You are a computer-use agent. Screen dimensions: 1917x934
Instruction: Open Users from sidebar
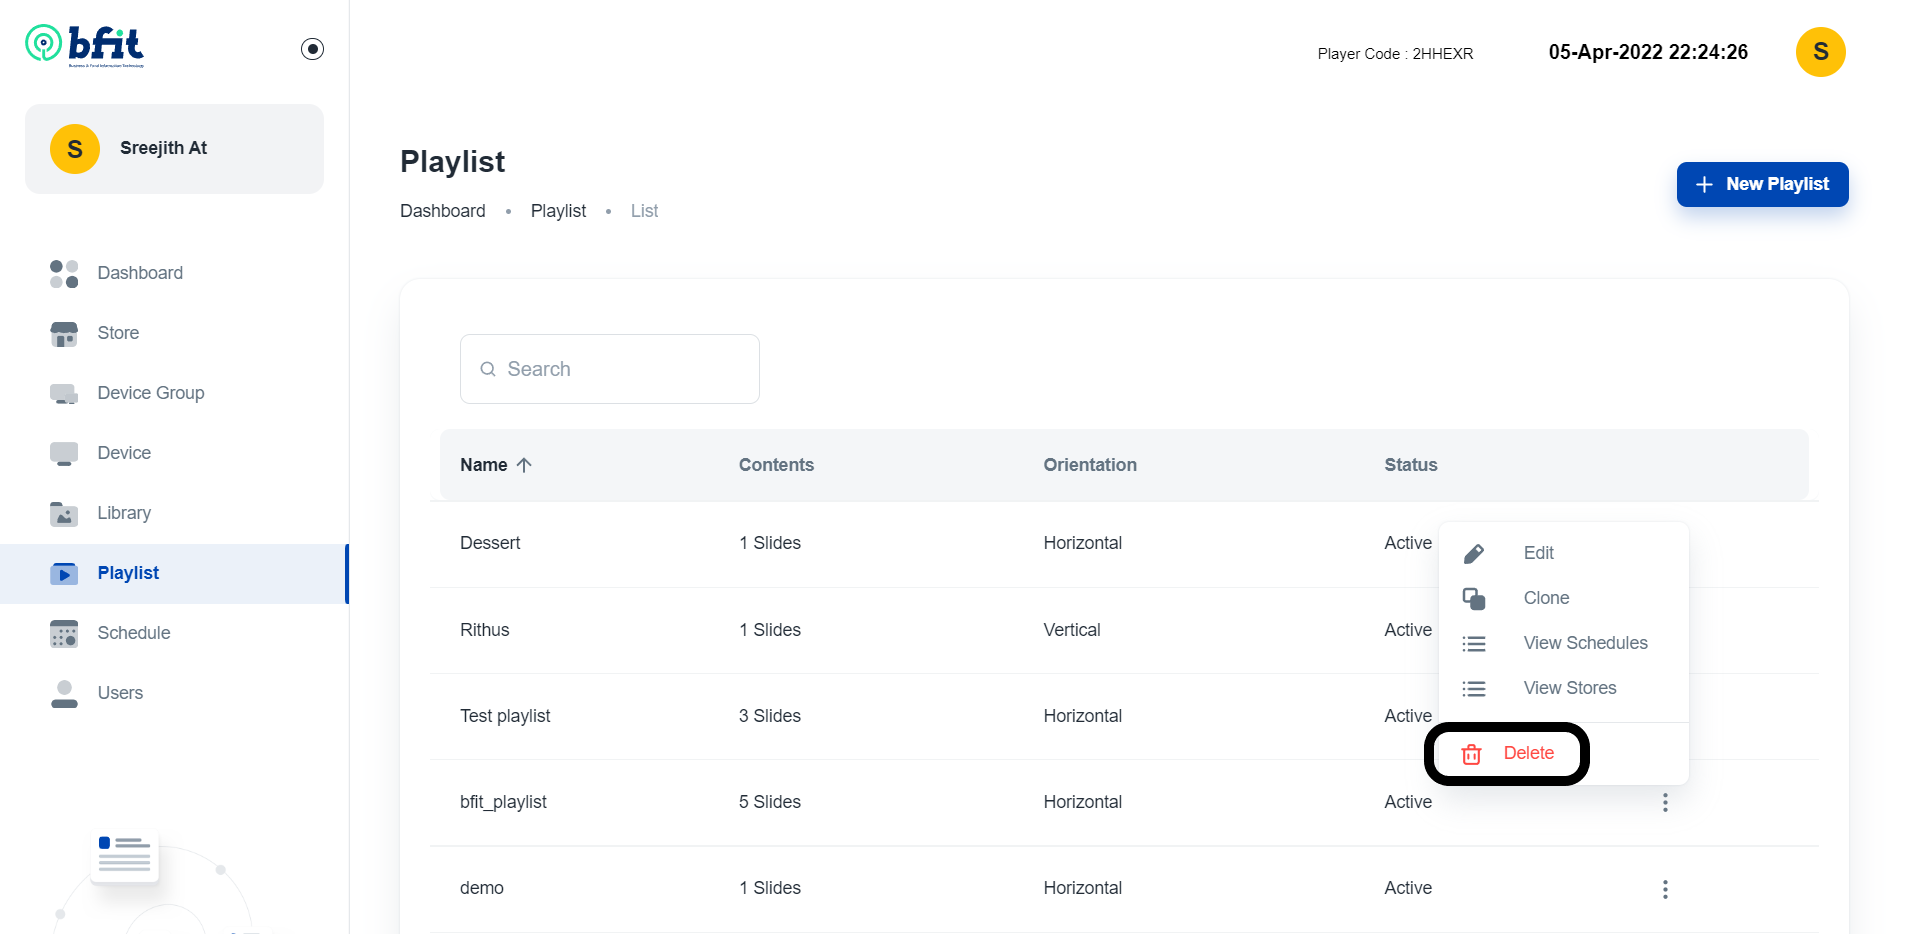pyautogui.click(x=120, y=693)
